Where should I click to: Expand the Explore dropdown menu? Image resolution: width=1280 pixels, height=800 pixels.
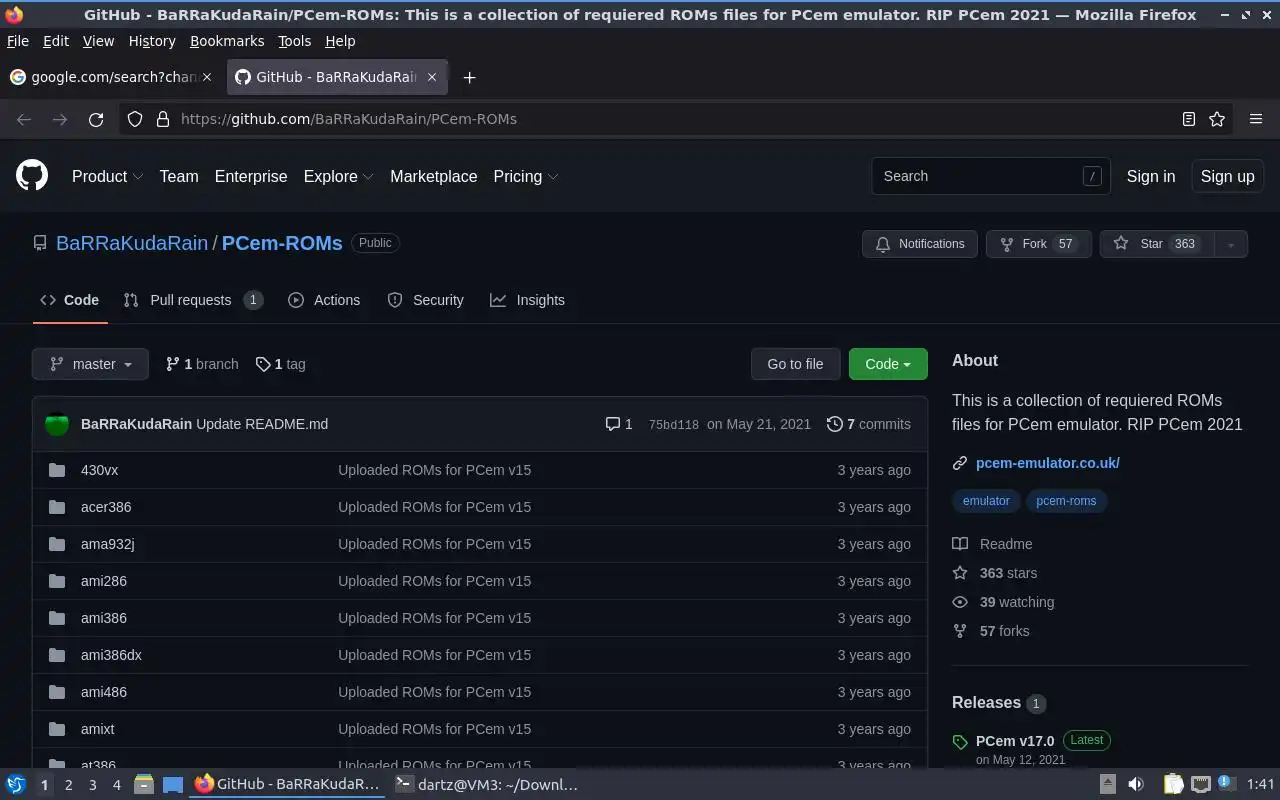click(x=338, y=176)
